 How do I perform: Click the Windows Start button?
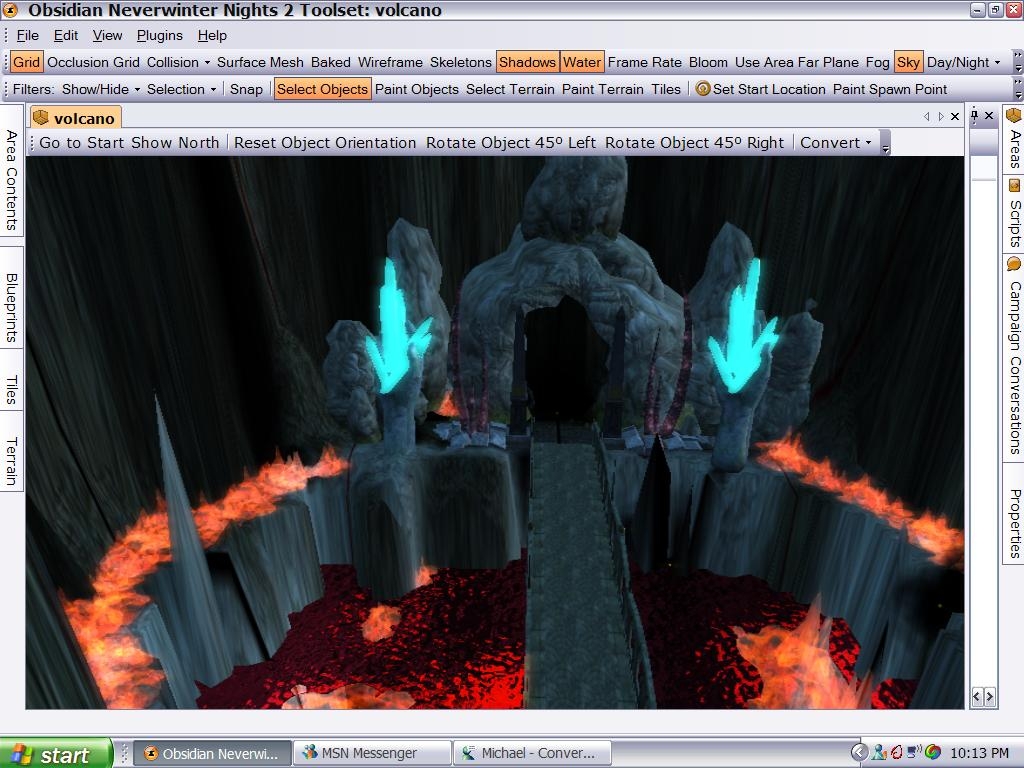(x=55, y=754)
